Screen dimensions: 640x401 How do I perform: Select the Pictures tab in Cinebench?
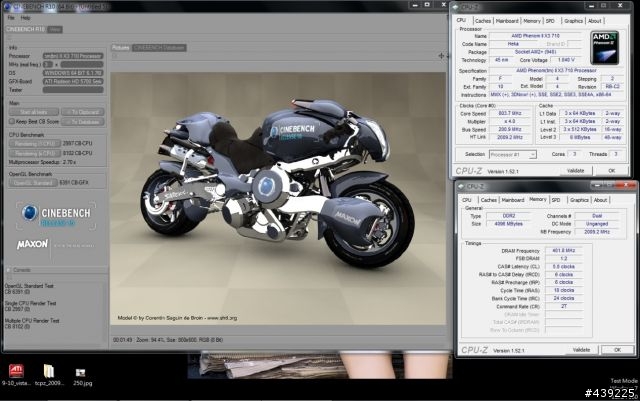pos(121,48)
